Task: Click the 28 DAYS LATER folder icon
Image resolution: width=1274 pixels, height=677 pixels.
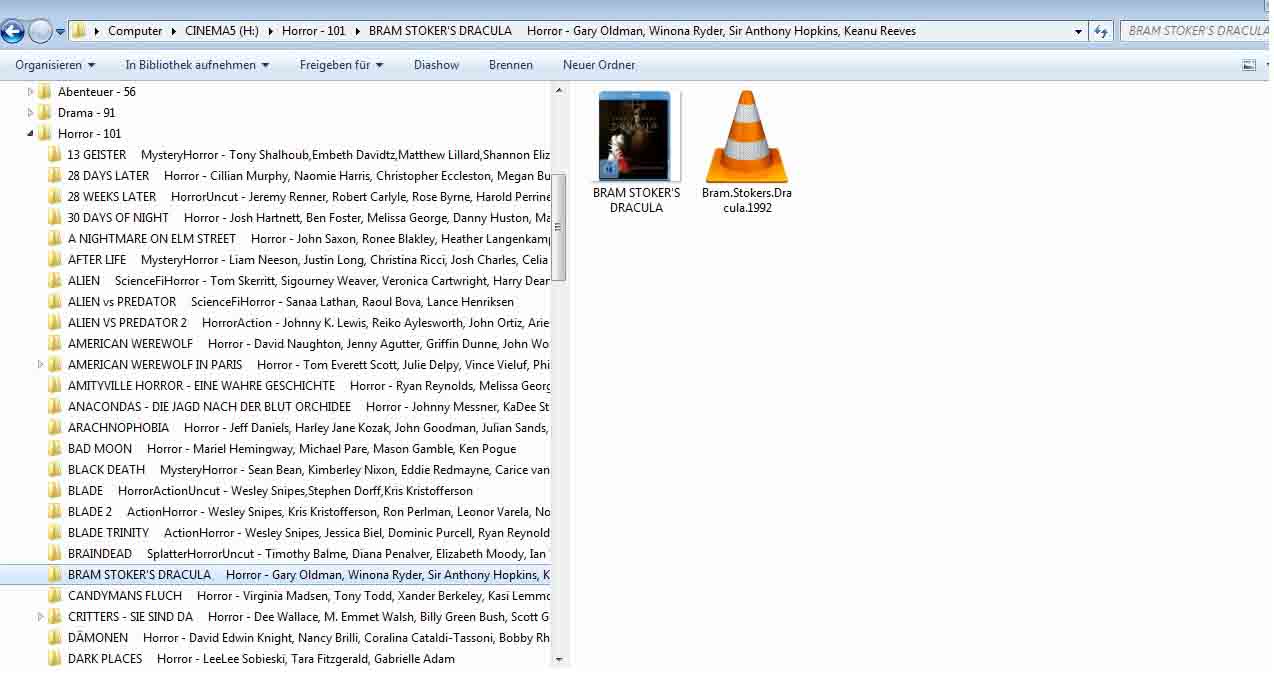Action: 55,176
